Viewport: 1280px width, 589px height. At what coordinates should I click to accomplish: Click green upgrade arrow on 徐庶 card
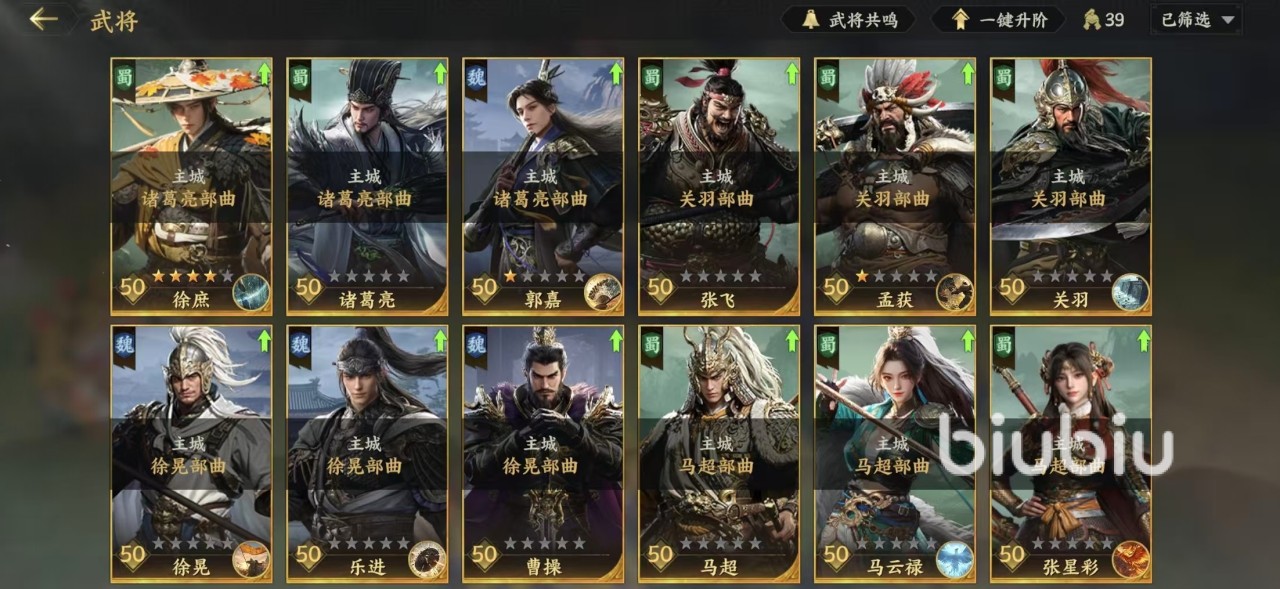264,73
